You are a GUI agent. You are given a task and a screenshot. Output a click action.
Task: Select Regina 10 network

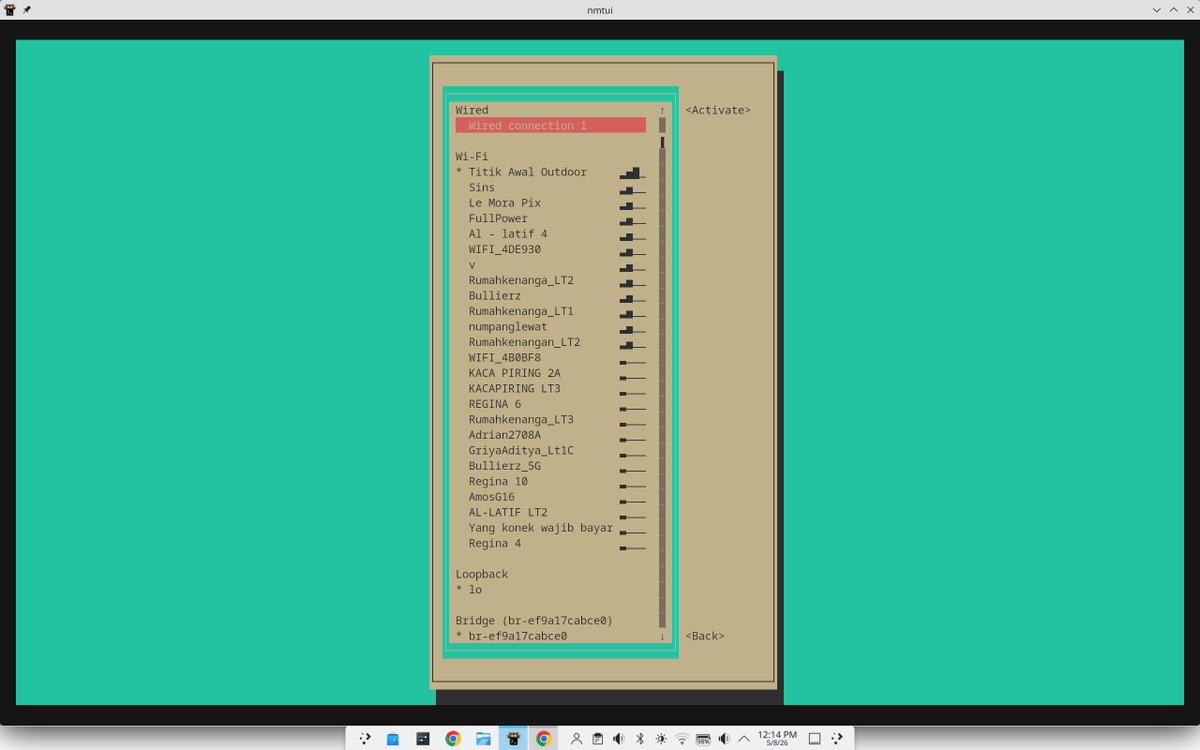pyautogui.click(x=550, y=481)
